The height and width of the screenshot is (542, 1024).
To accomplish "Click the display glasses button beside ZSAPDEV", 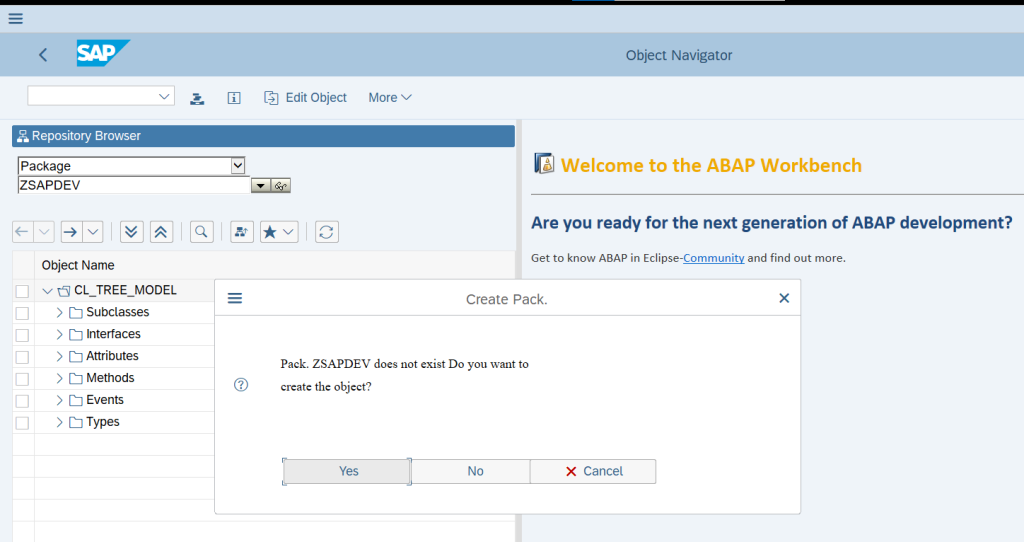I will [x=281, y=185].
